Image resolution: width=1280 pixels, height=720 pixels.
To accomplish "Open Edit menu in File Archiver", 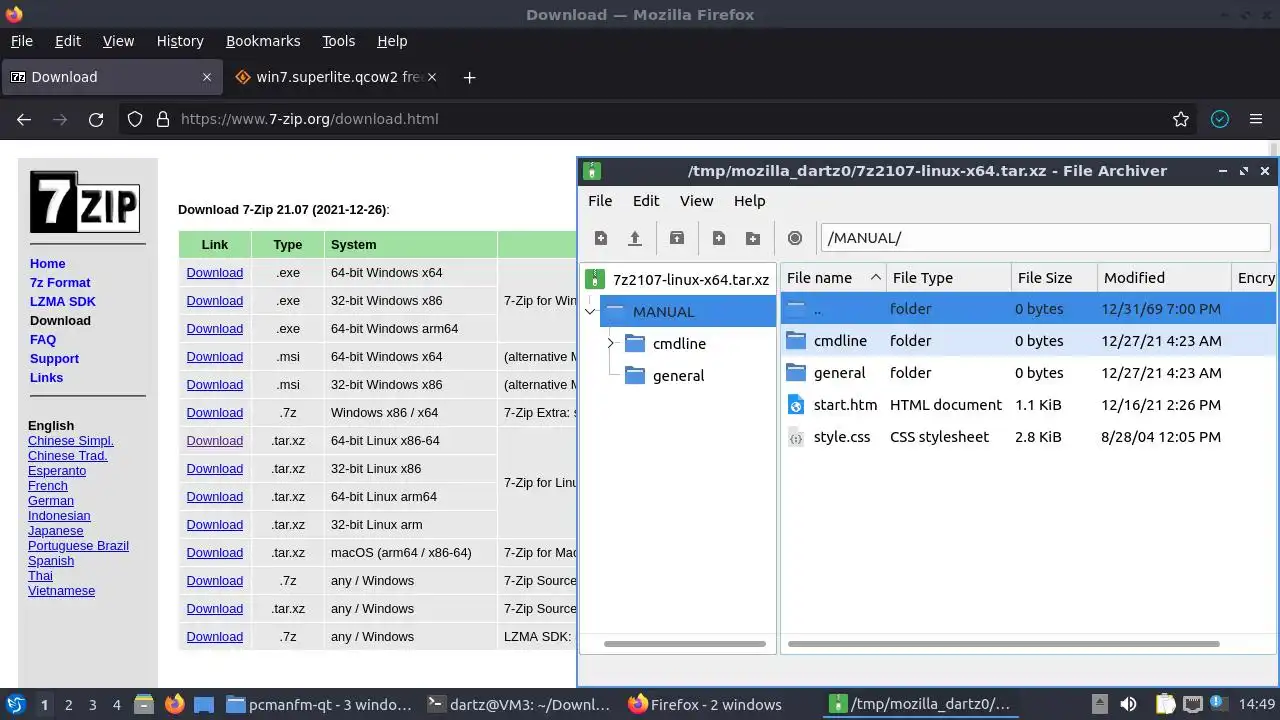I will point(646,201).
